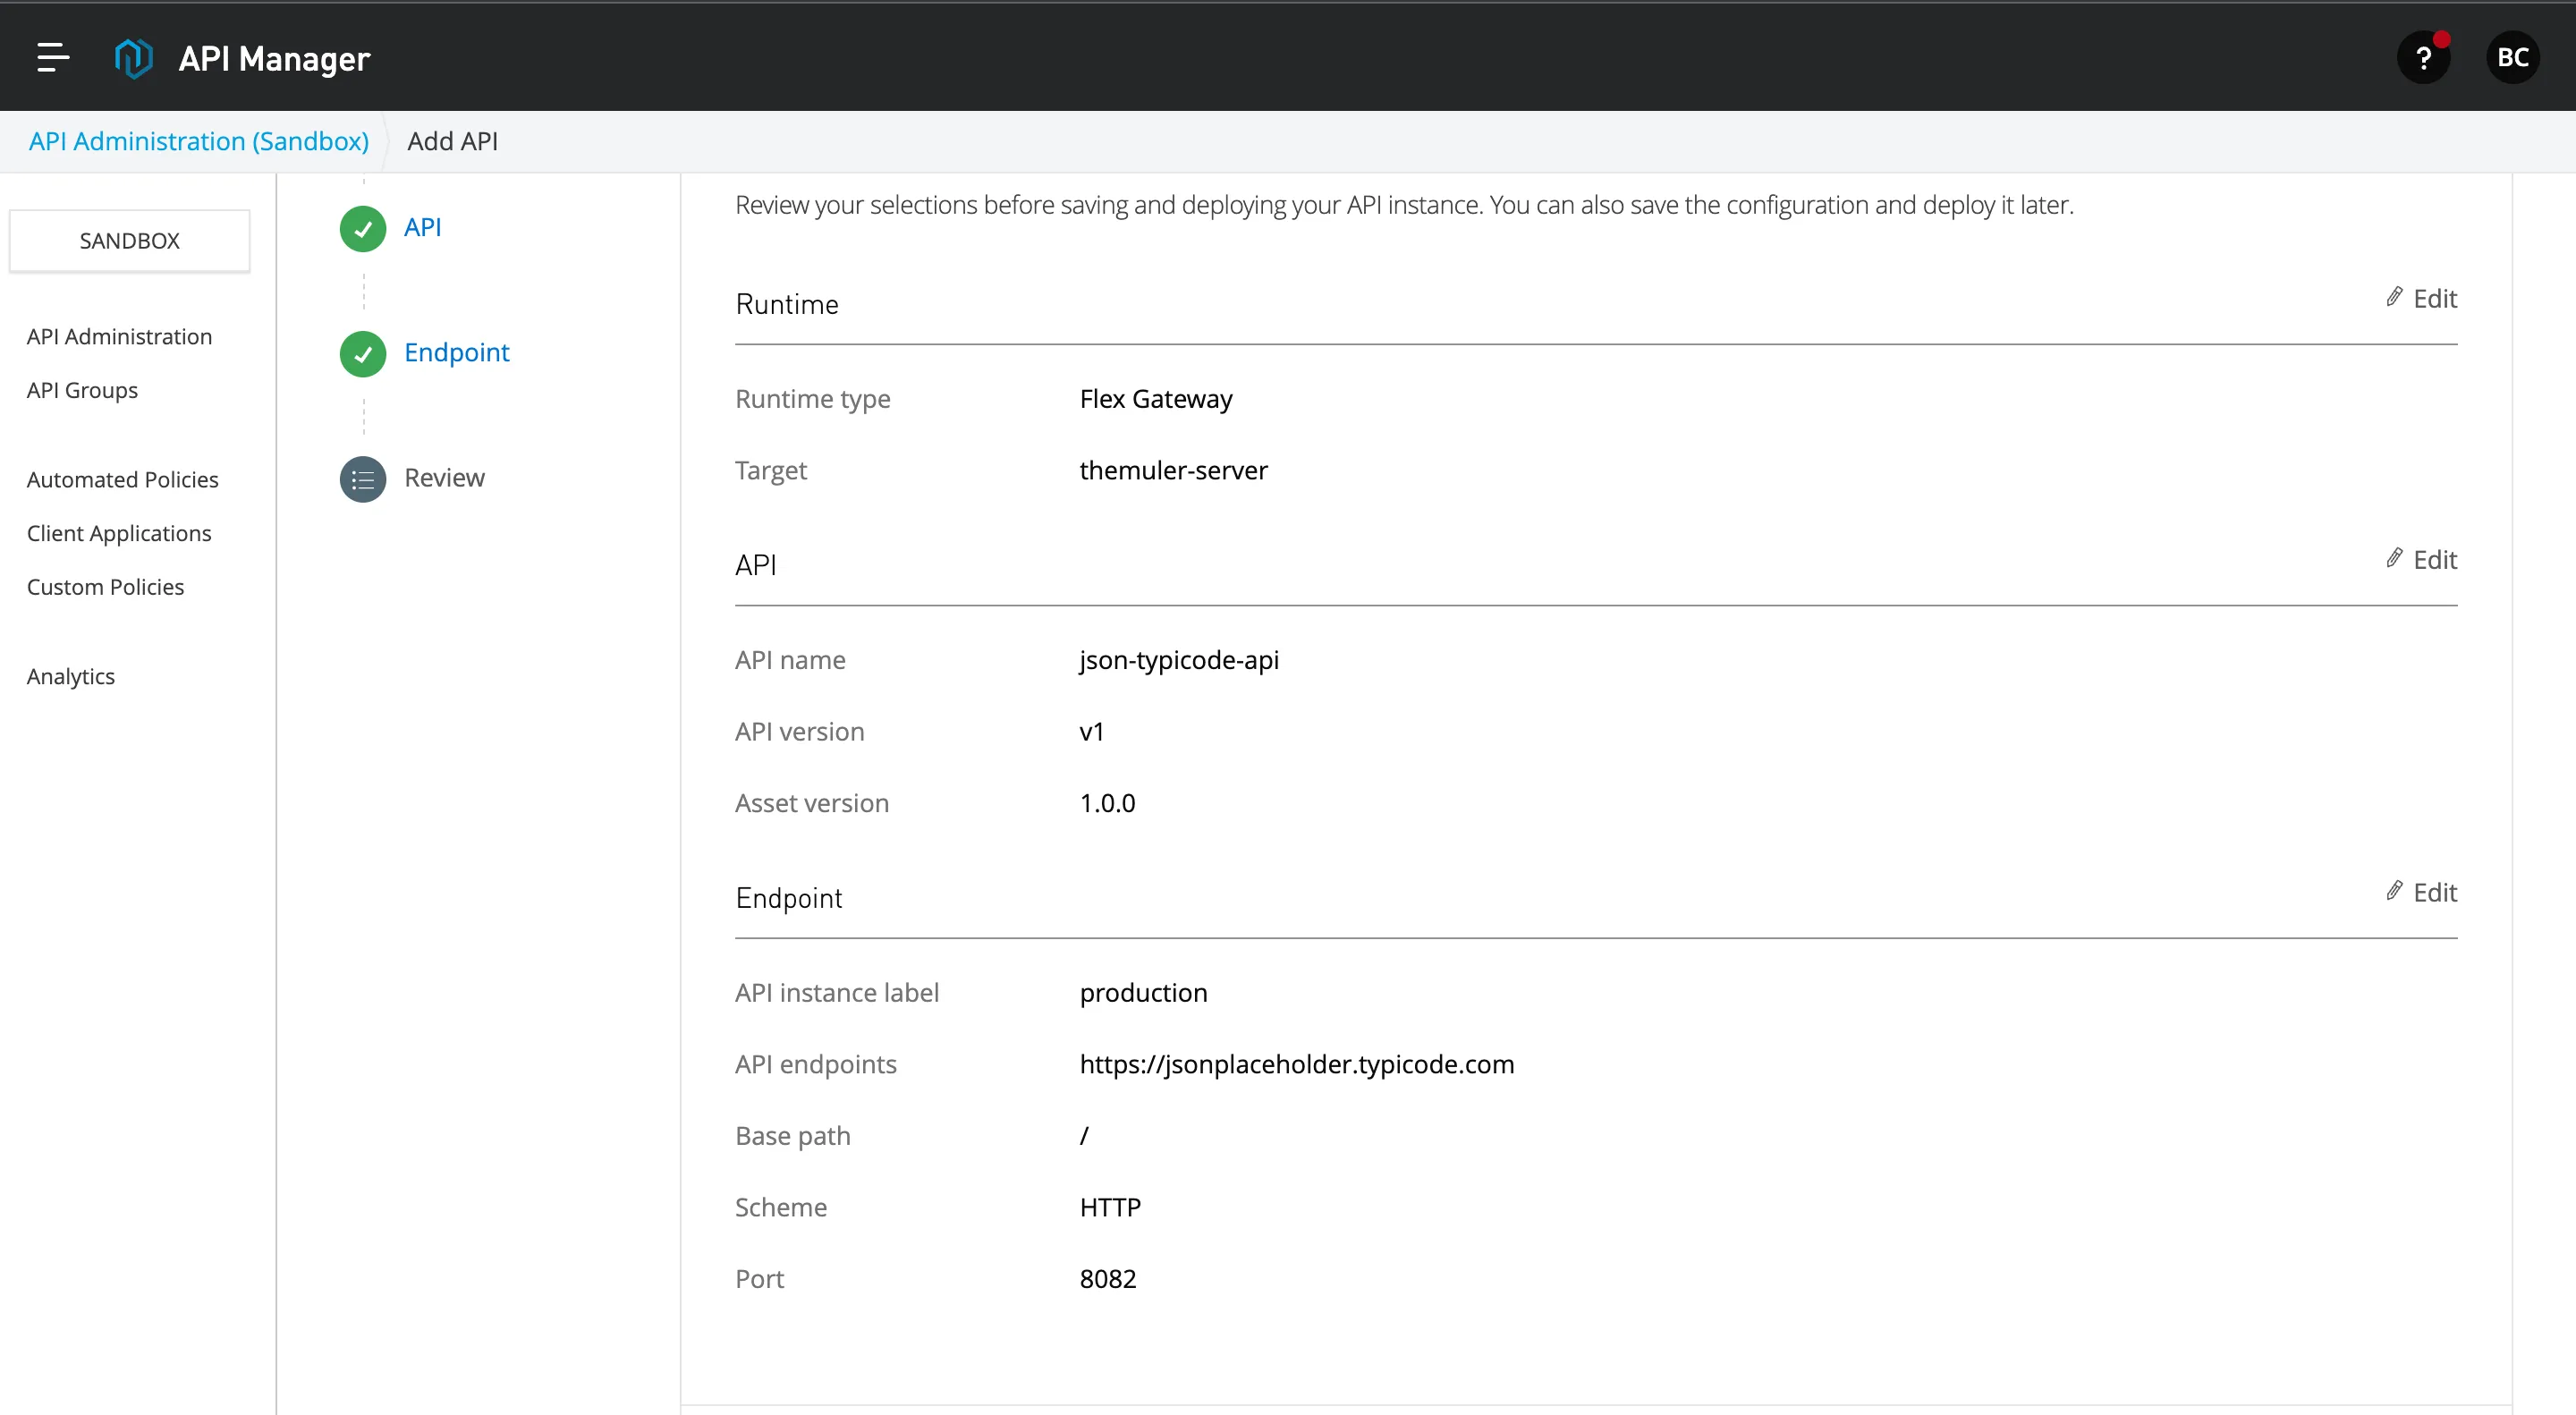The image size is (2576, 1415).
Task: Click the Port label
Action: click(x=759, y=1279)
